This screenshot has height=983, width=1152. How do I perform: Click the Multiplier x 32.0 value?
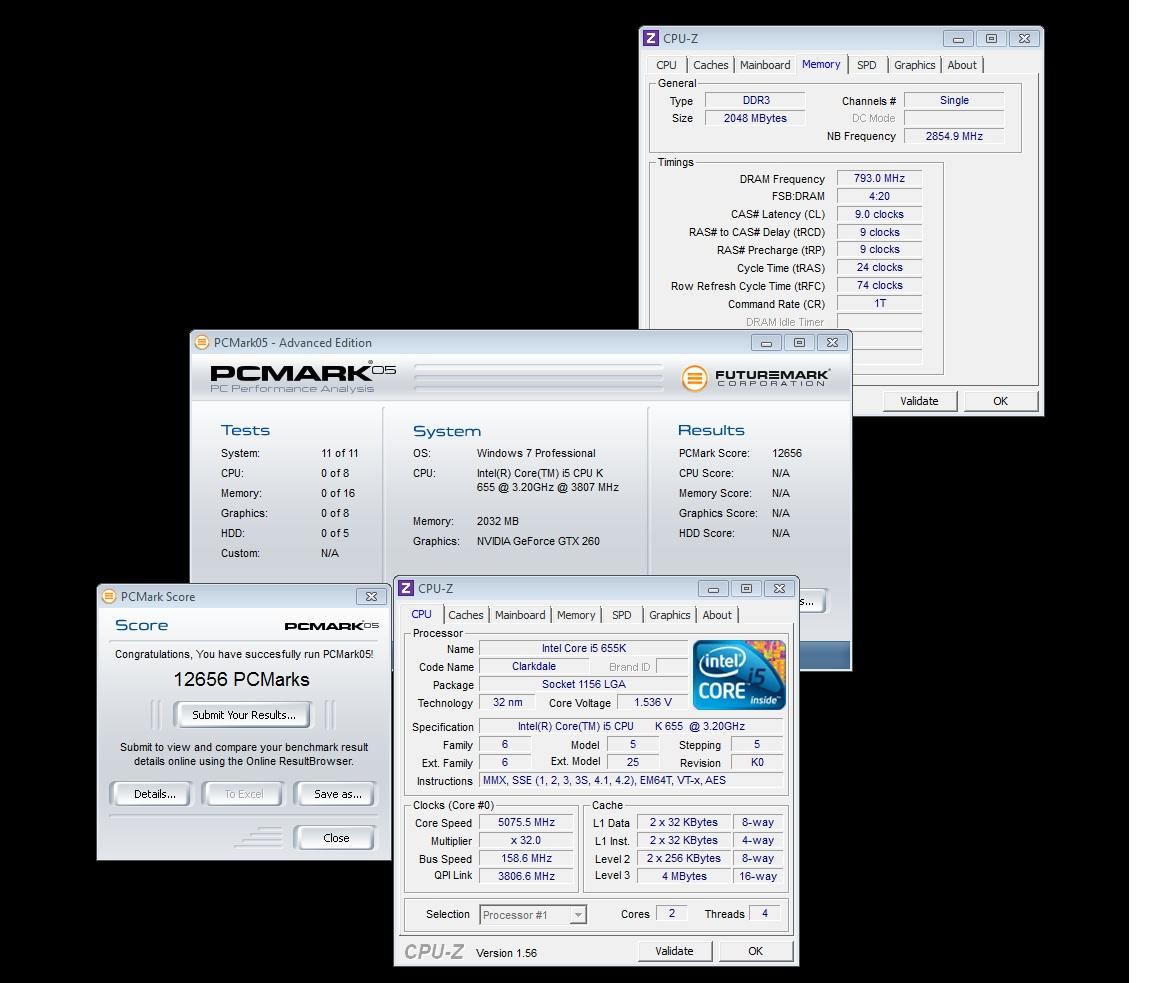[526, 840]
